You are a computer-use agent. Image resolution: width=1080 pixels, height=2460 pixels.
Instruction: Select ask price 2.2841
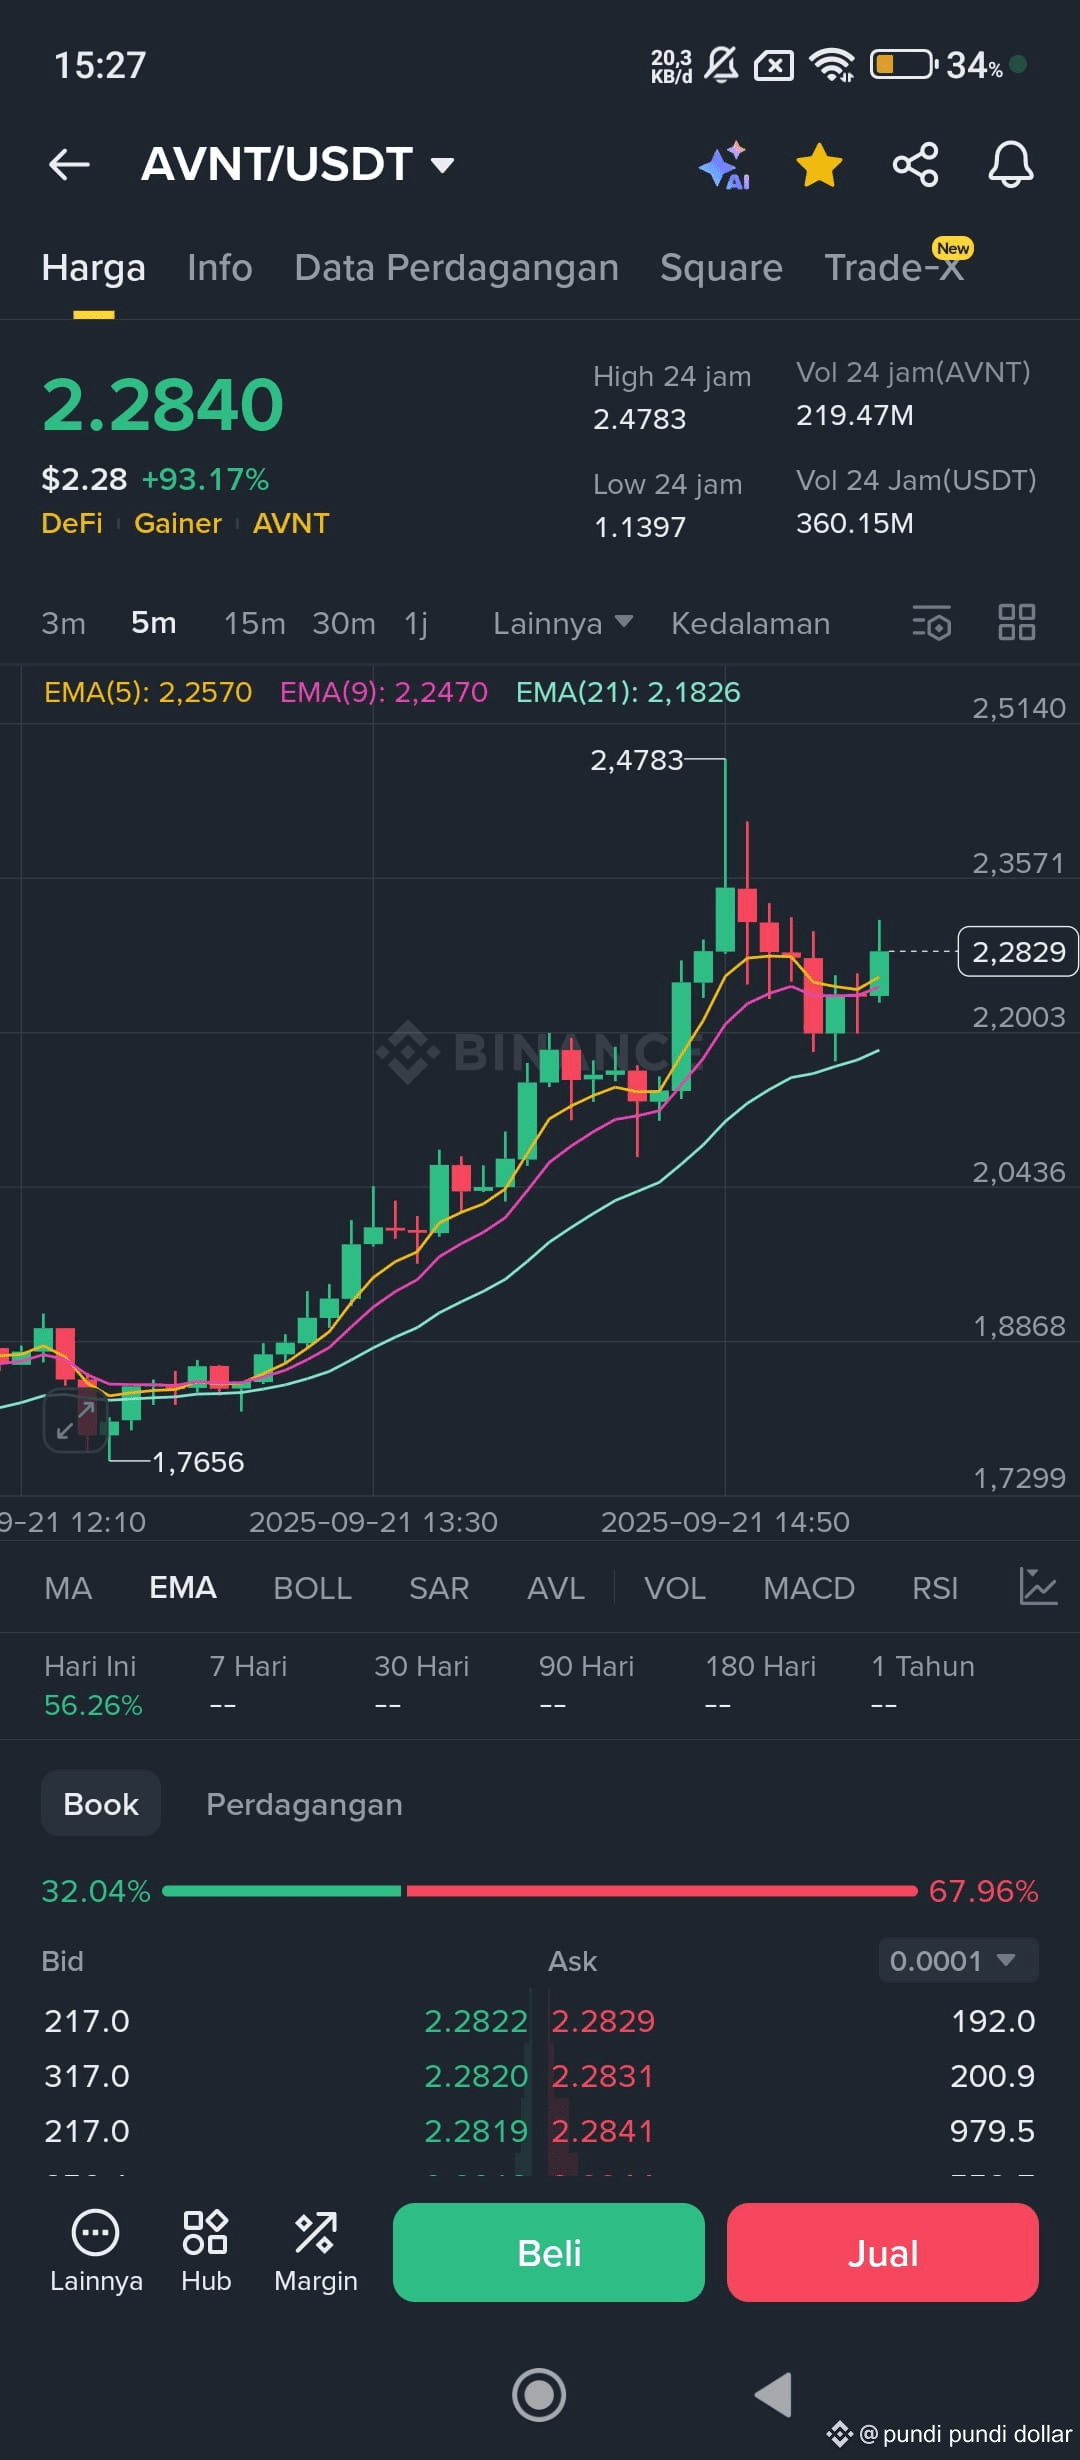pyautogui.click(x=603, y=2131)
